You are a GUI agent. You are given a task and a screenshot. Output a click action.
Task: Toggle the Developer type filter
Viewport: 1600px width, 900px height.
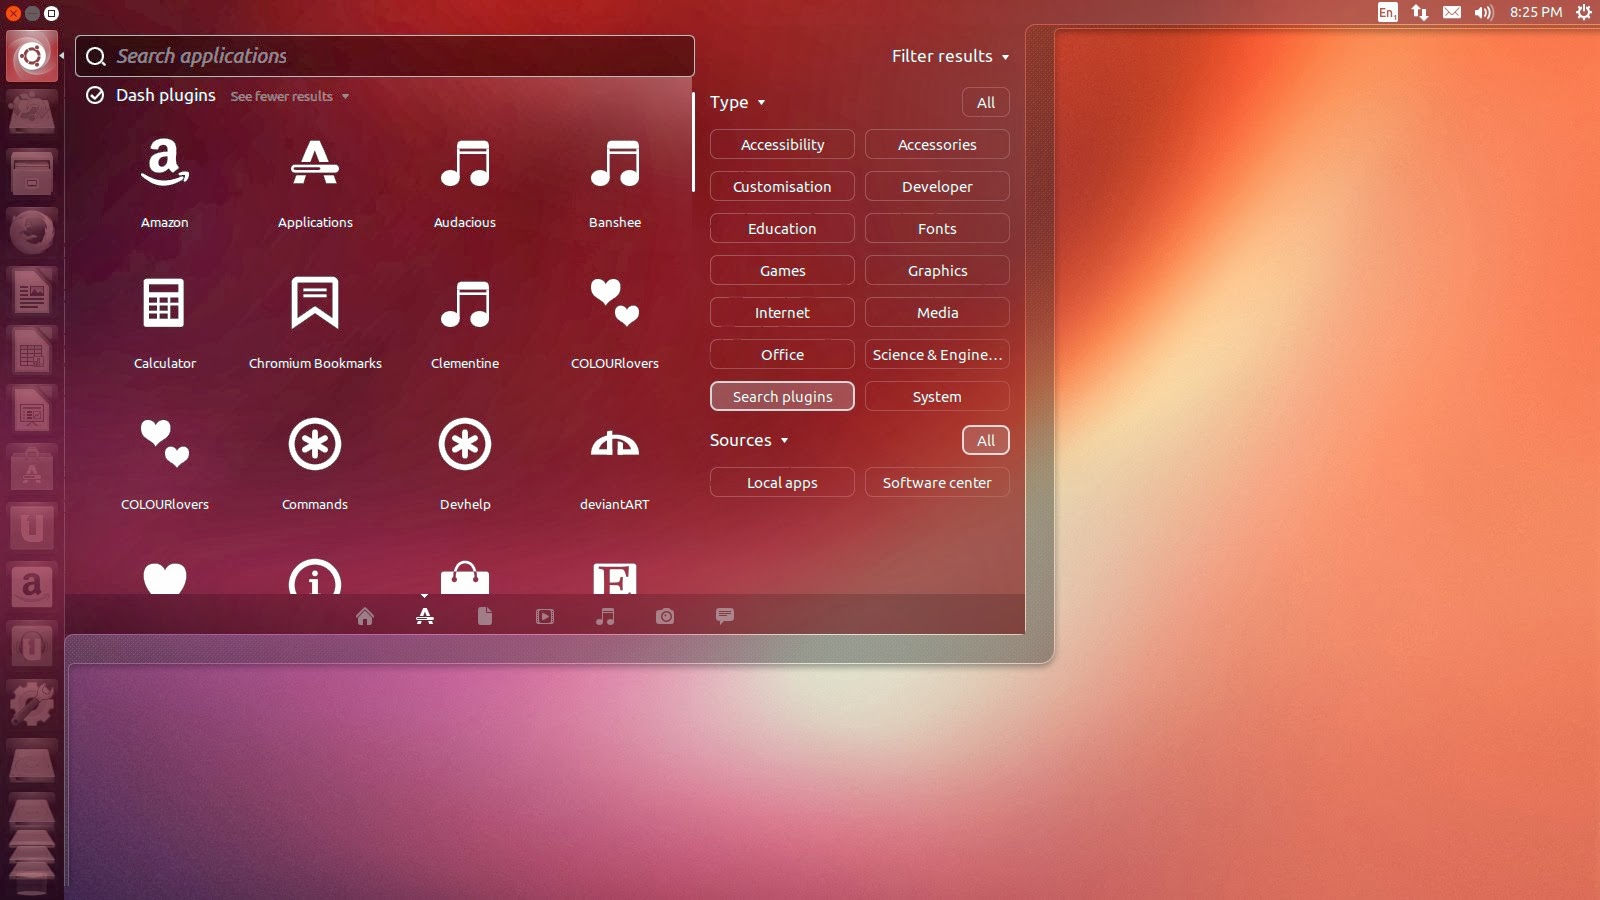937,186
